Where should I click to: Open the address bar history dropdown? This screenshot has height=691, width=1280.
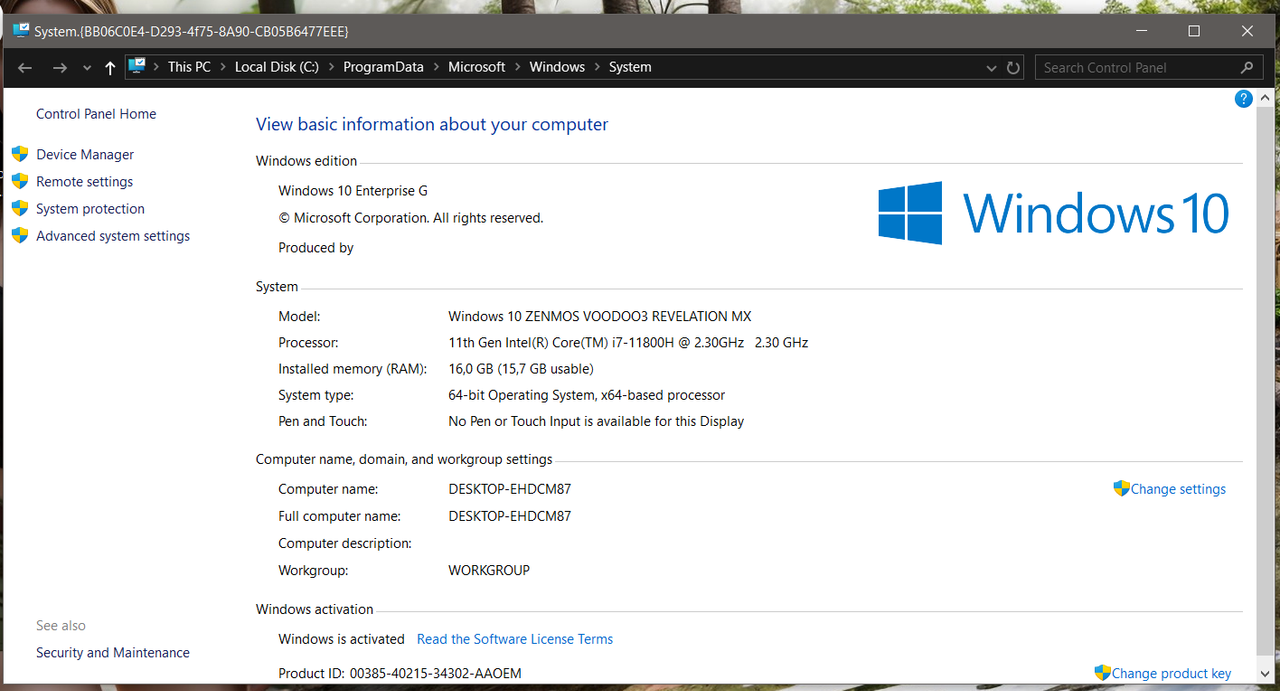click(x=991, y=68)
